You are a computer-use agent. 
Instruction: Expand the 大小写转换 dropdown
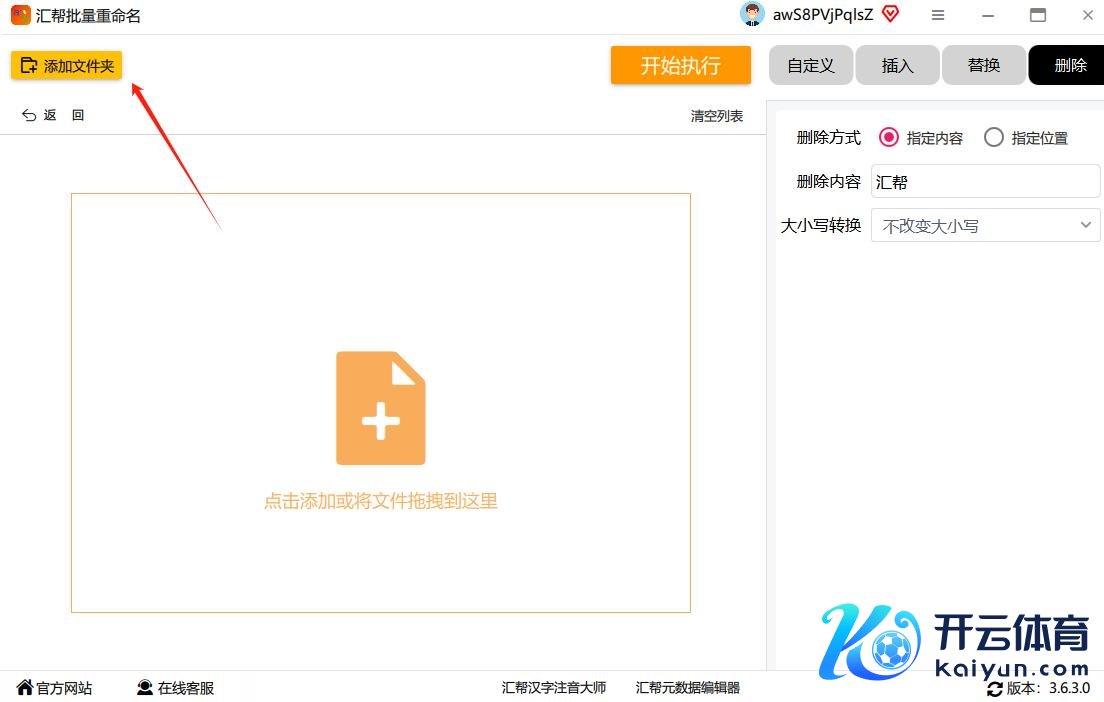pyautogui.click(x=985, y=226)
